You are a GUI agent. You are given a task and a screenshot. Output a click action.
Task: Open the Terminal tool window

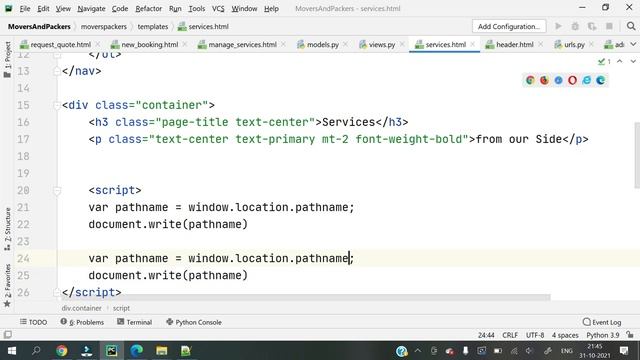134,322
